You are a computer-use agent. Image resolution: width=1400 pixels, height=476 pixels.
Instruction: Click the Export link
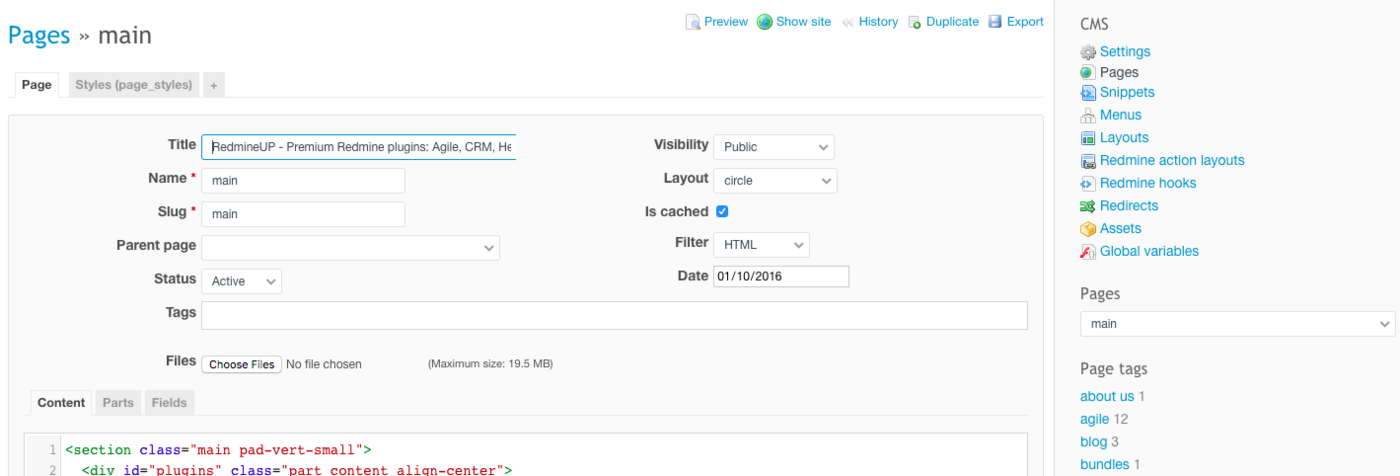(1025, 22)
